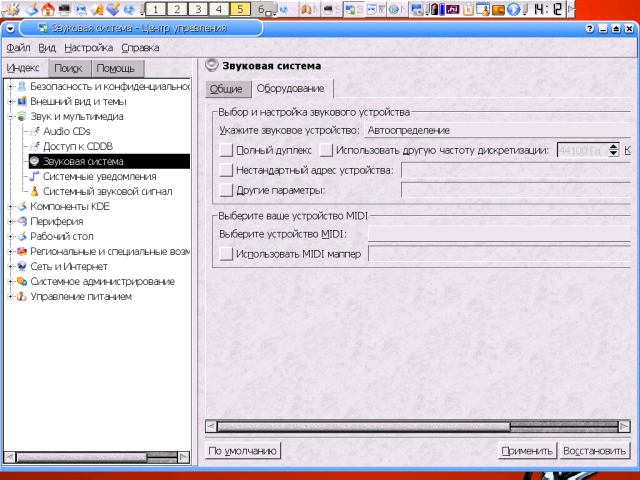
Task: Click the По умолчанию button
Action: [242, 451]
